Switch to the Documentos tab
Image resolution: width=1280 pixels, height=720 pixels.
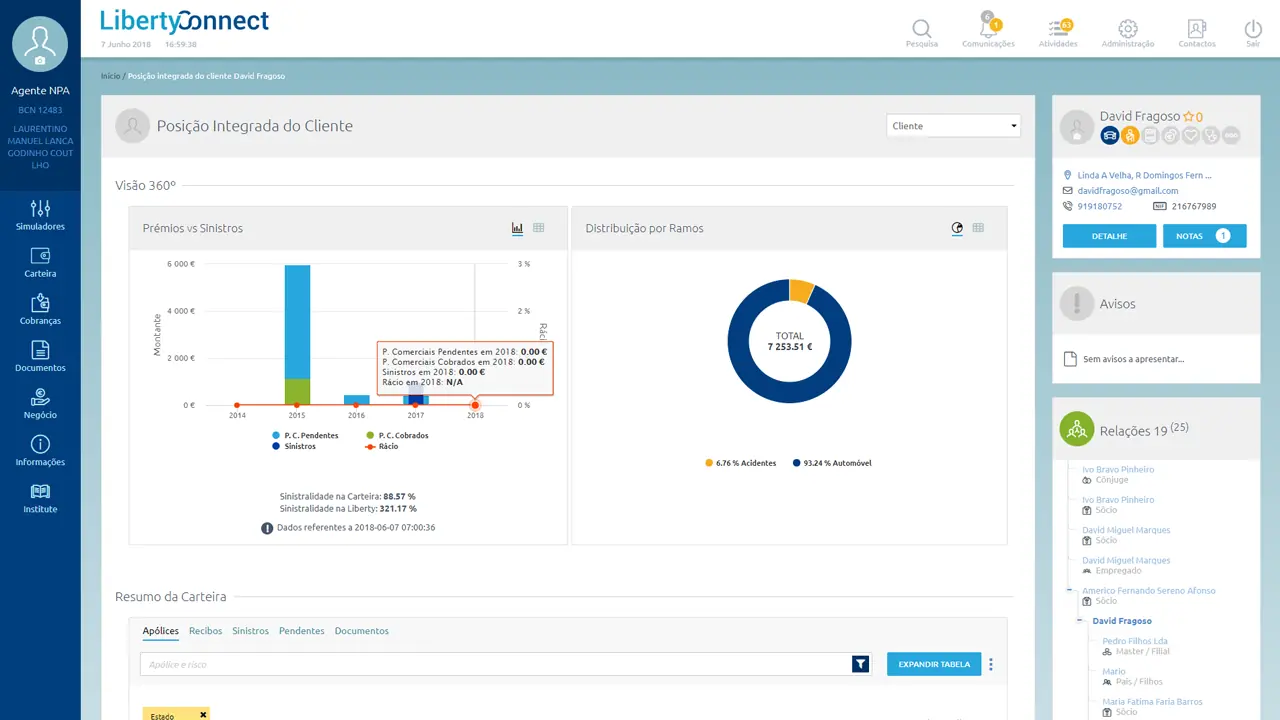click(362, 631)
